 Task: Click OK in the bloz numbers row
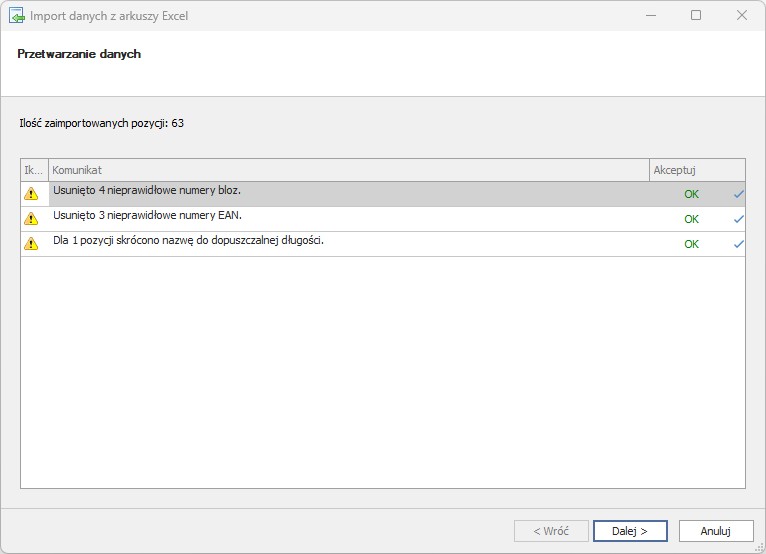point(691,194)
